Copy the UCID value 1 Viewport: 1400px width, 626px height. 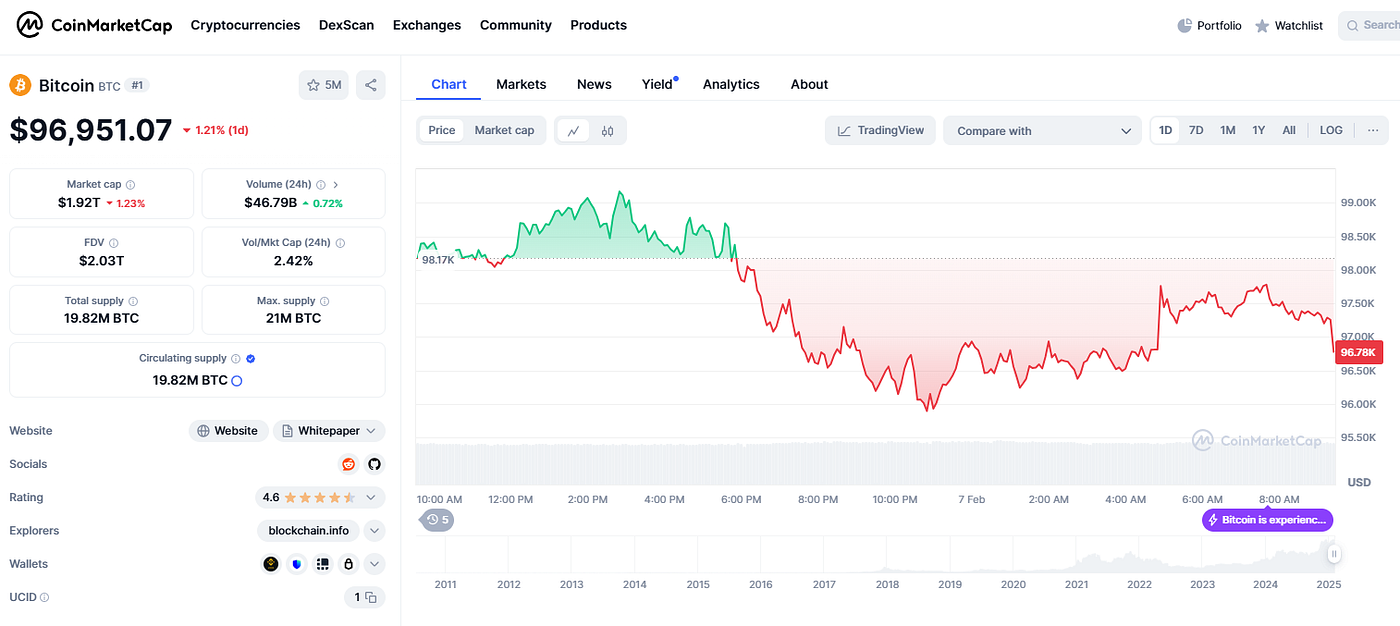[370, 597]
